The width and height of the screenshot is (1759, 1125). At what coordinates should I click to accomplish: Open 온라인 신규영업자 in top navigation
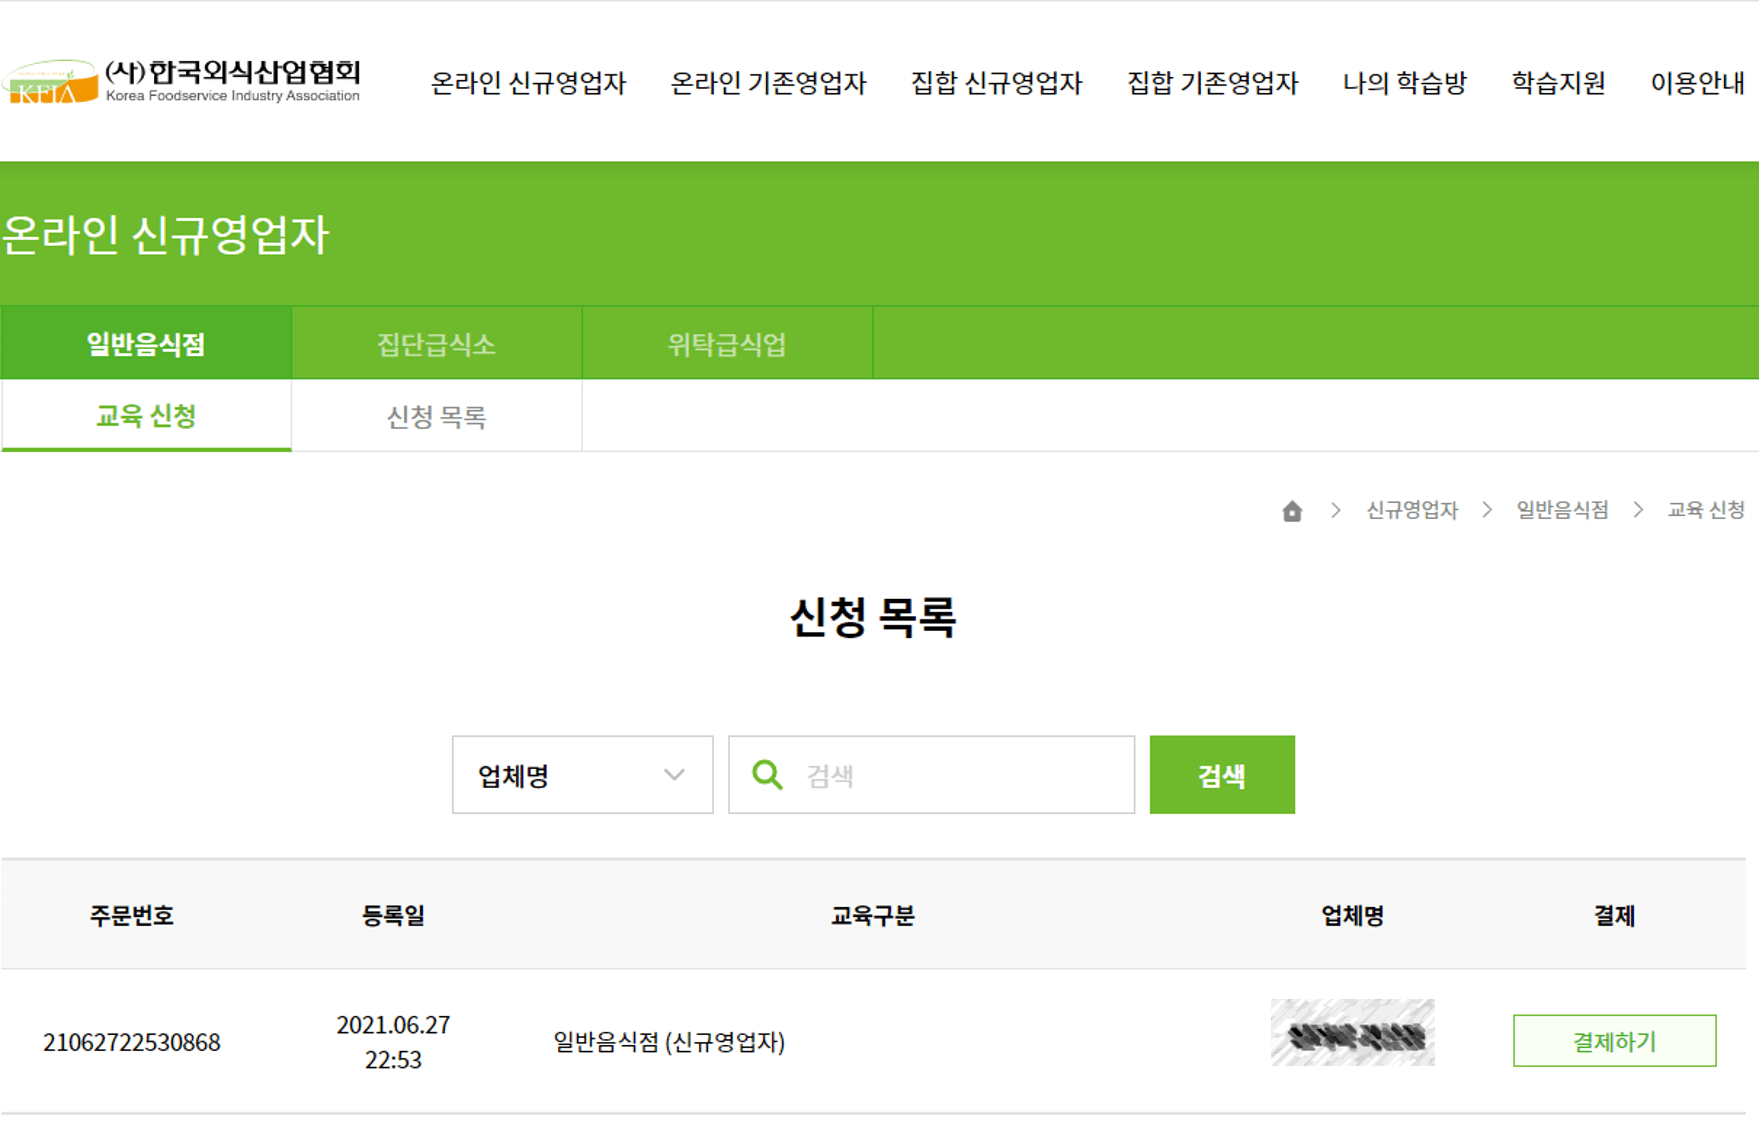pos(528,83)
